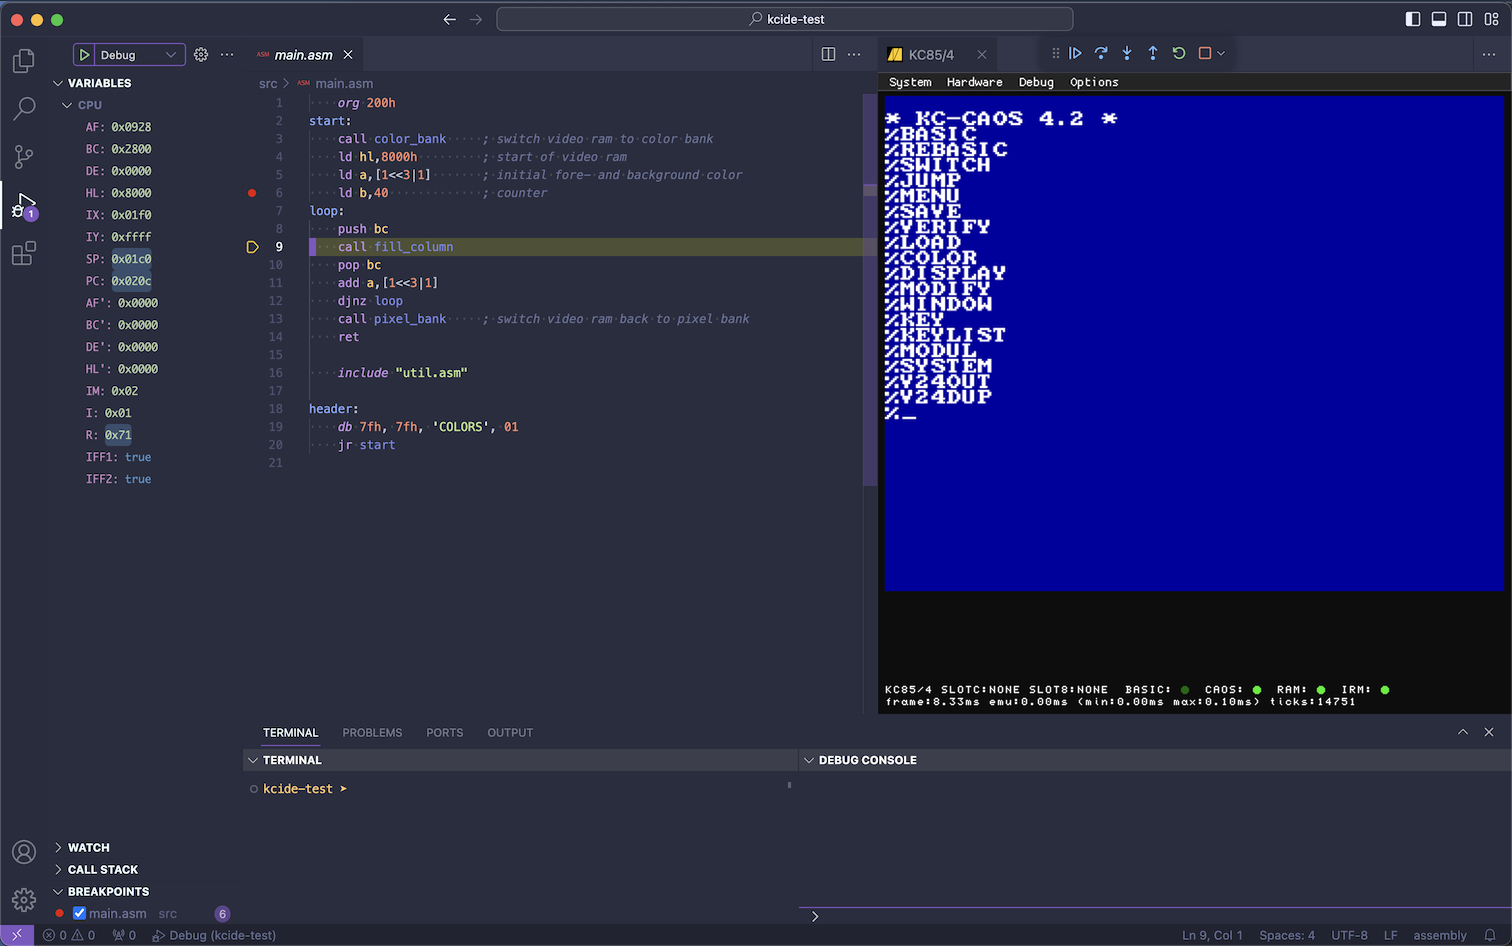Stop the debugger with the red square icon

[x=1205, y=53]
